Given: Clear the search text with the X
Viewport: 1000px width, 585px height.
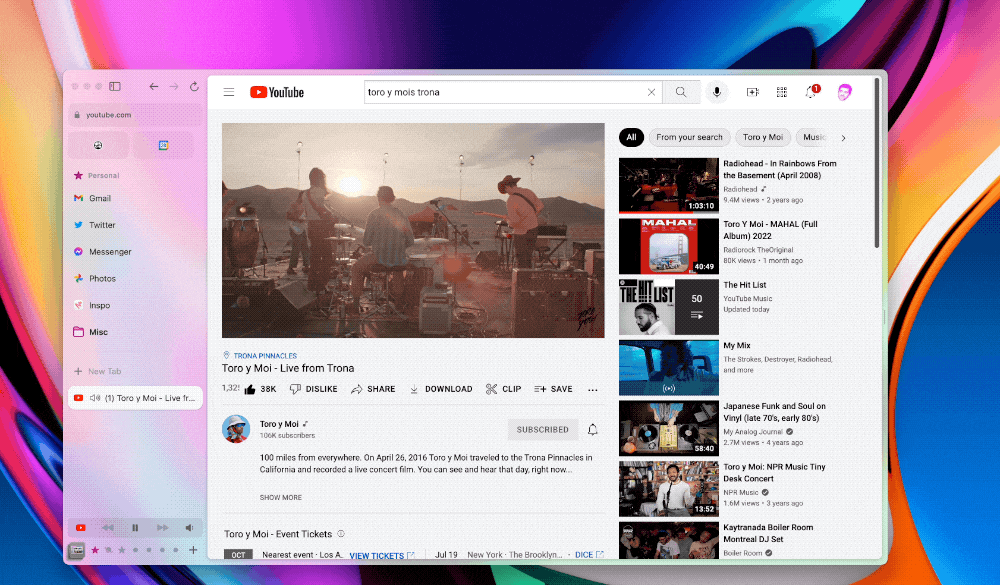Looking at the screenshot, I should point(651,93).
